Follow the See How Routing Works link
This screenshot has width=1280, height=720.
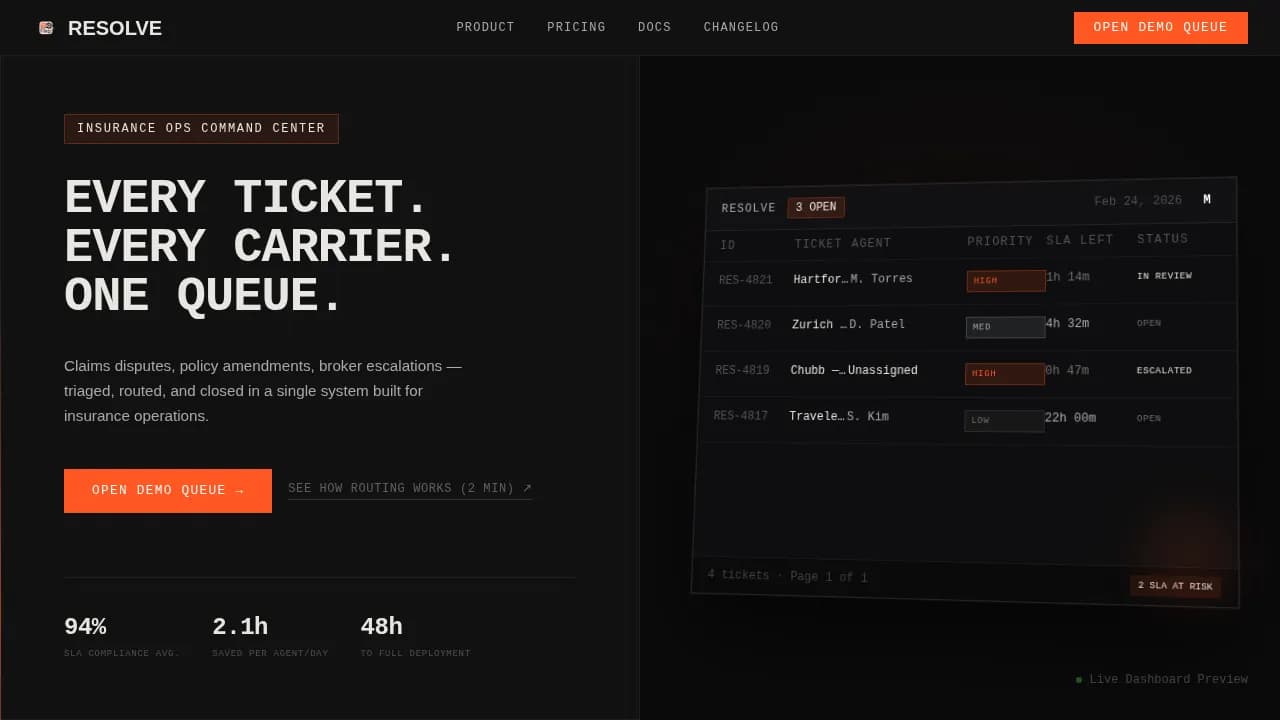click(410, 489)
